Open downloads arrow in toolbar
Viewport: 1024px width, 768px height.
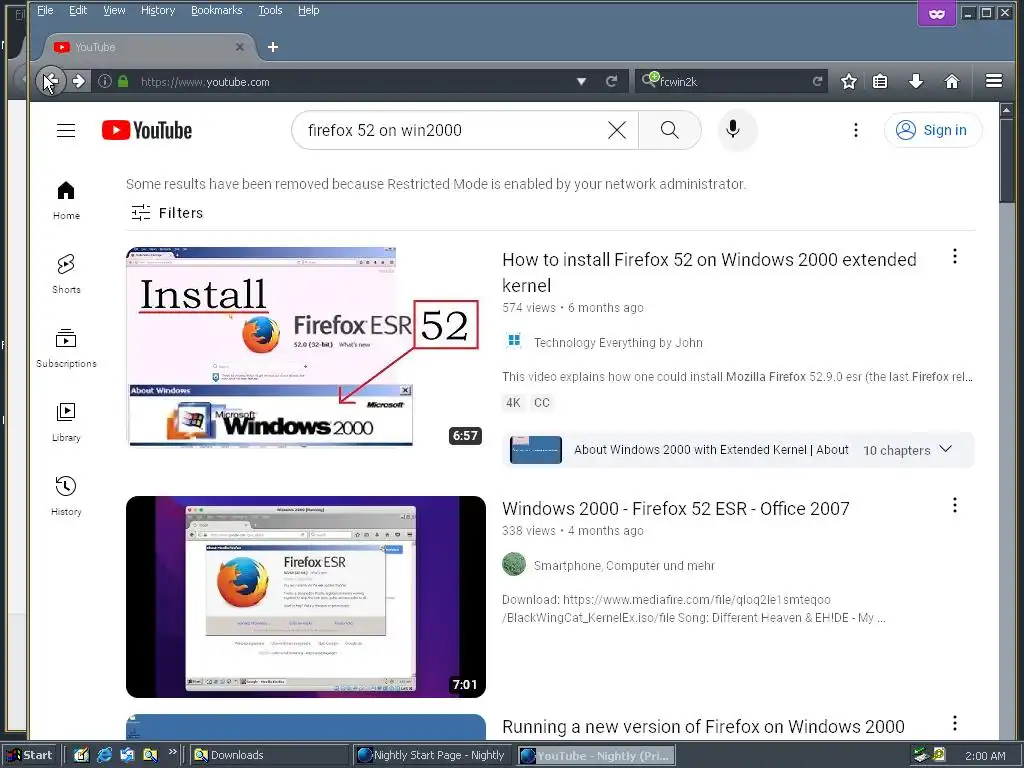916,81
